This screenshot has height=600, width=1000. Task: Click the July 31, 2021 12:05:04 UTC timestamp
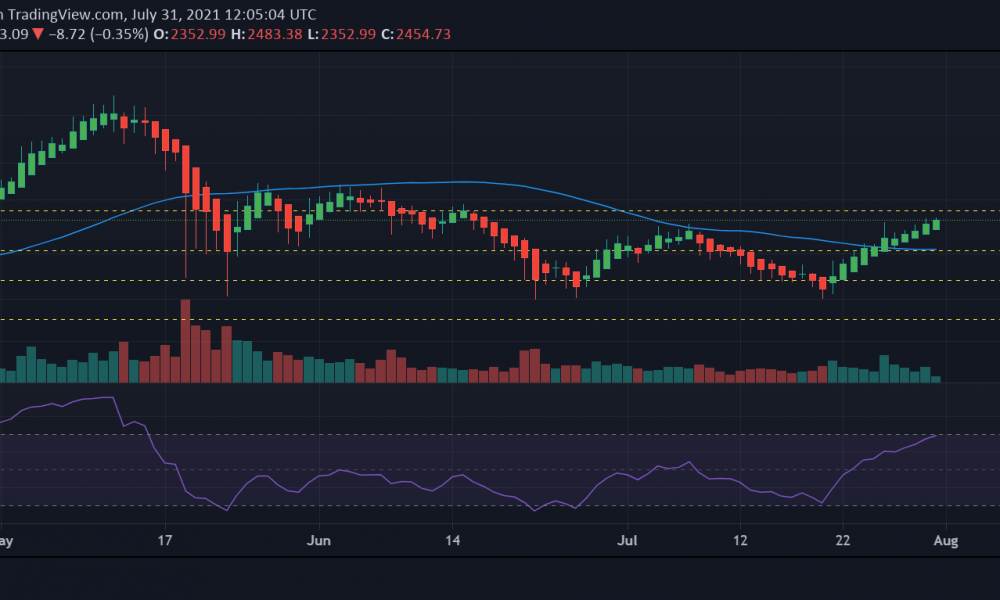pyautogui.click(x=223, y=14)
